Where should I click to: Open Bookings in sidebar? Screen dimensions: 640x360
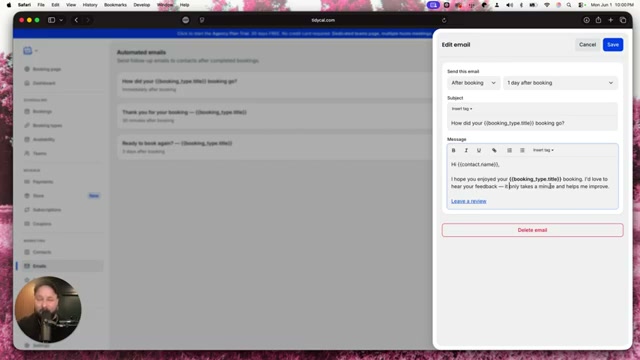tap(62, 111)
